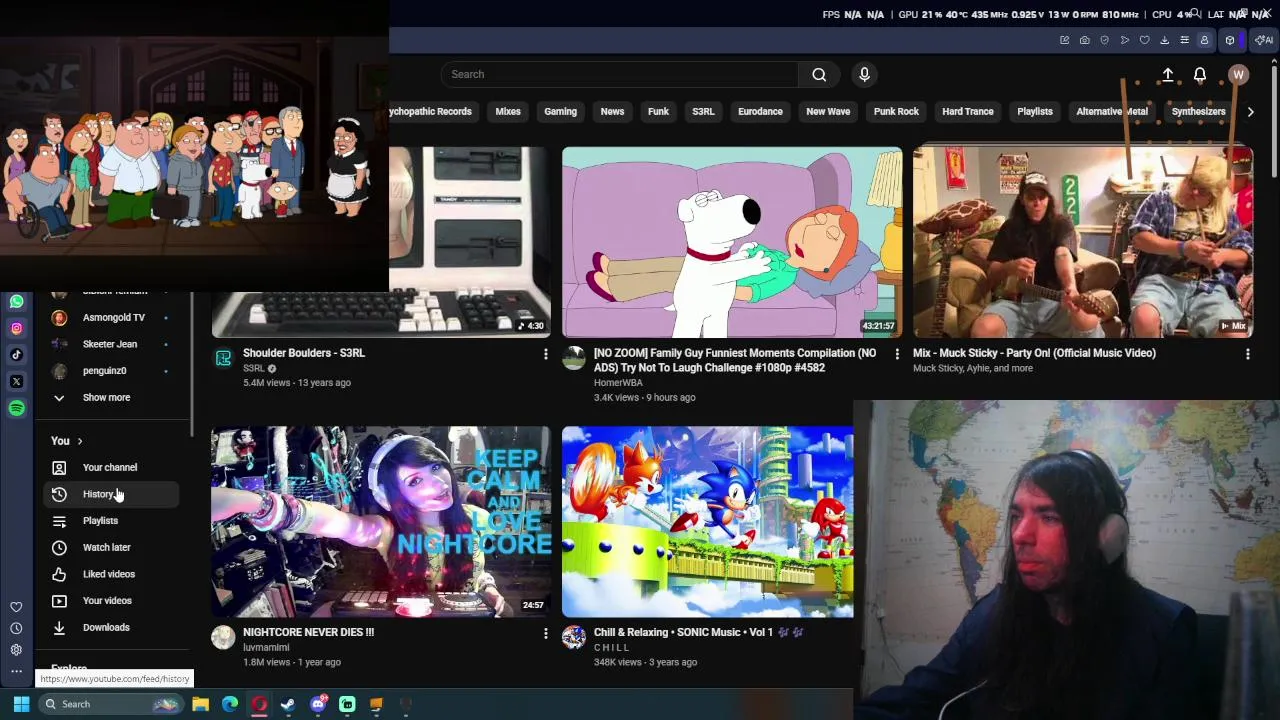The image size is (1280, 720).
Task: Open File Explorer from taskbar
Action: pyautogui.click(x=200, y=704)
